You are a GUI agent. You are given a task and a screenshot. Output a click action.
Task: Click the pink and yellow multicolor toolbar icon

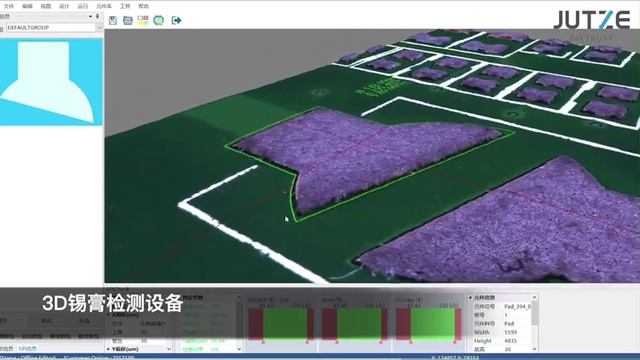[x=143, y=20]
